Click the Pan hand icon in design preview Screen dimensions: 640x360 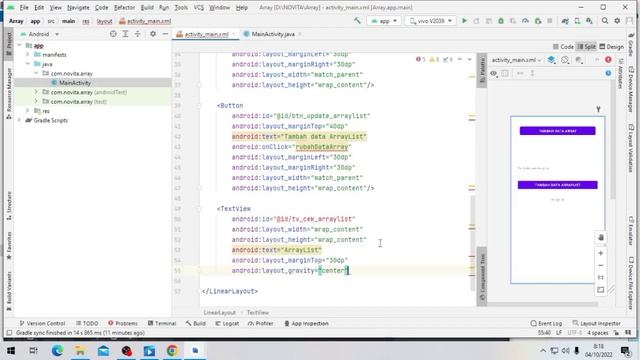tap(601, 238)
